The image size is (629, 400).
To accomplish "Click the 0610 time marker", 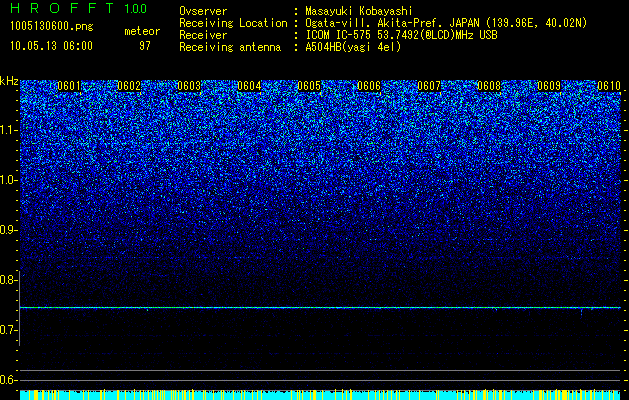I will (x=609, y=86).
